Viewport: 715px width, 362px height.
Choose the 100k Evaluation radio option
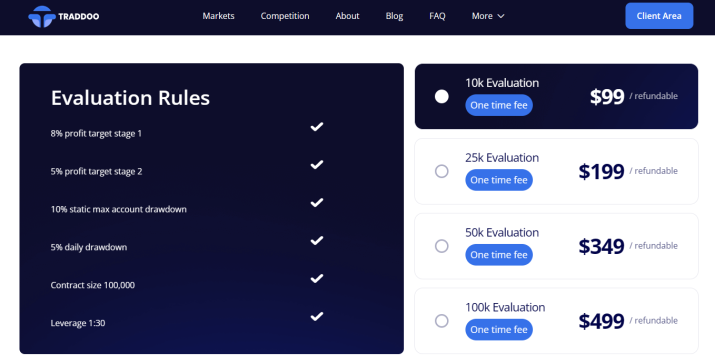[x=441, y=321]
